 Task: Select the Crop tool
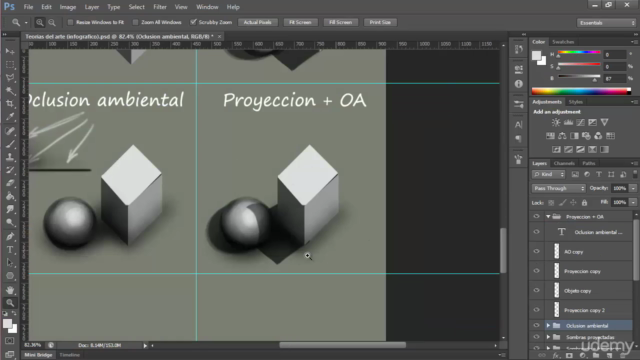pyautogui.click(x=10, y=104)
